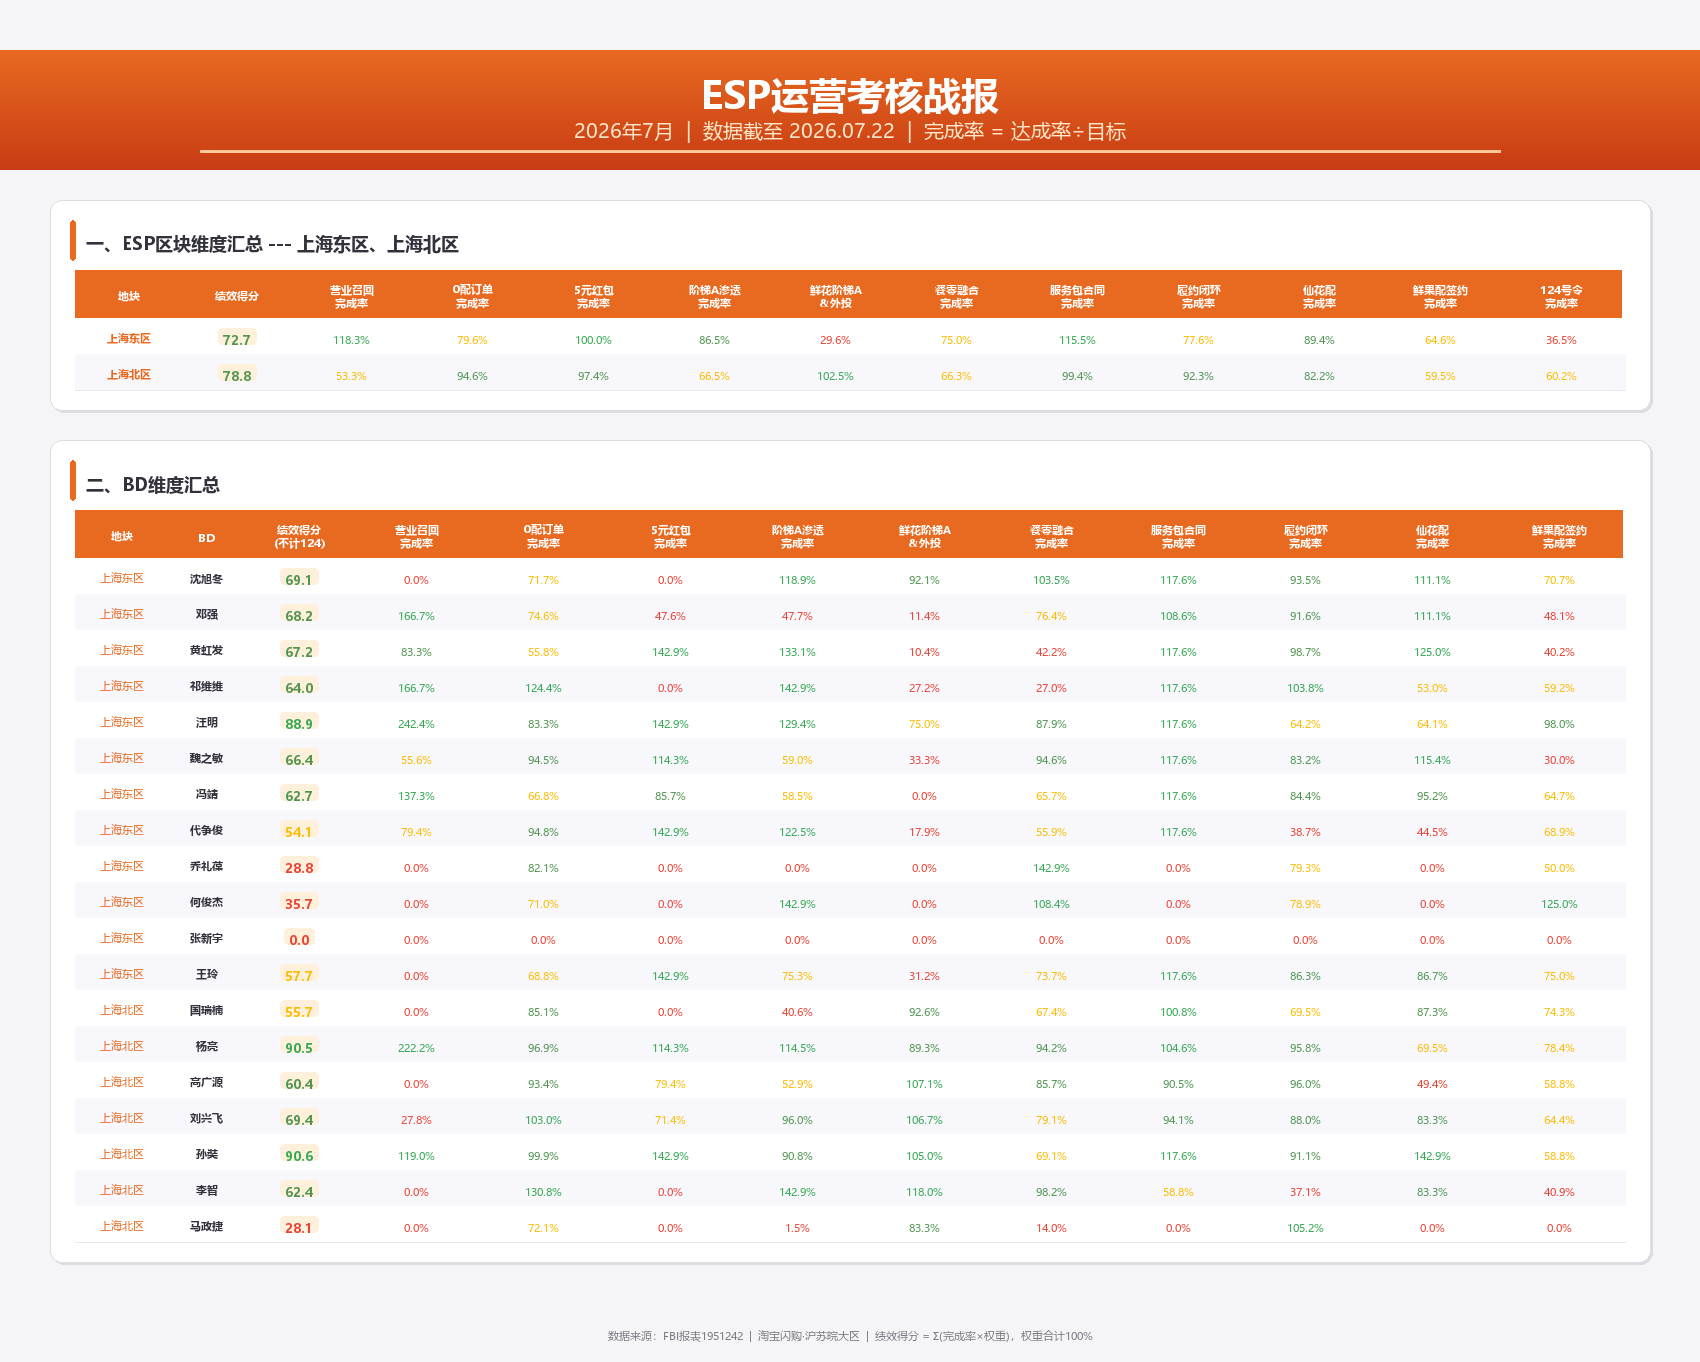Click the 29.6% value in summary table
This screenshot has width=1700, height=1362.
tap(835, 340)
